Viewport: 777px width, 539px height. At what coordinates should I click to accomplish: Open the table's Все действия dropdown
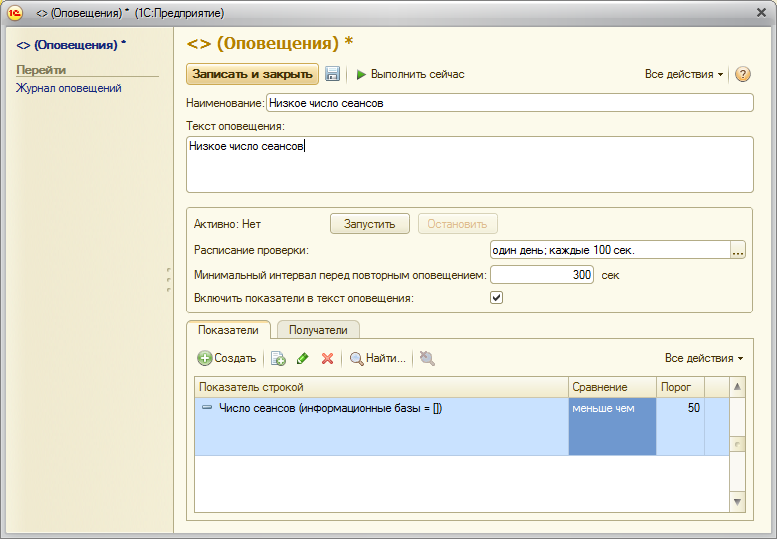click(704, 358)
